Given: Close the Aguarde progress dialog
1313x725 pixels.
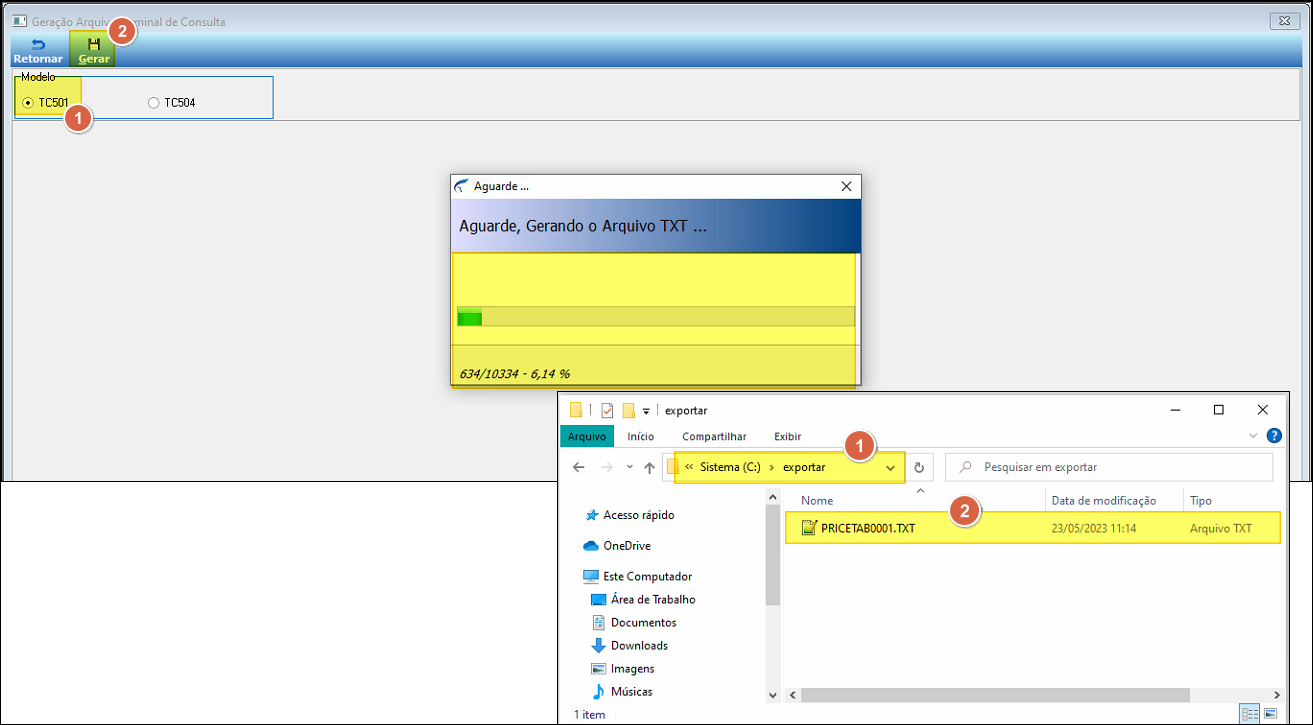Looking at the screenshot, I should (x=846, y=186).
